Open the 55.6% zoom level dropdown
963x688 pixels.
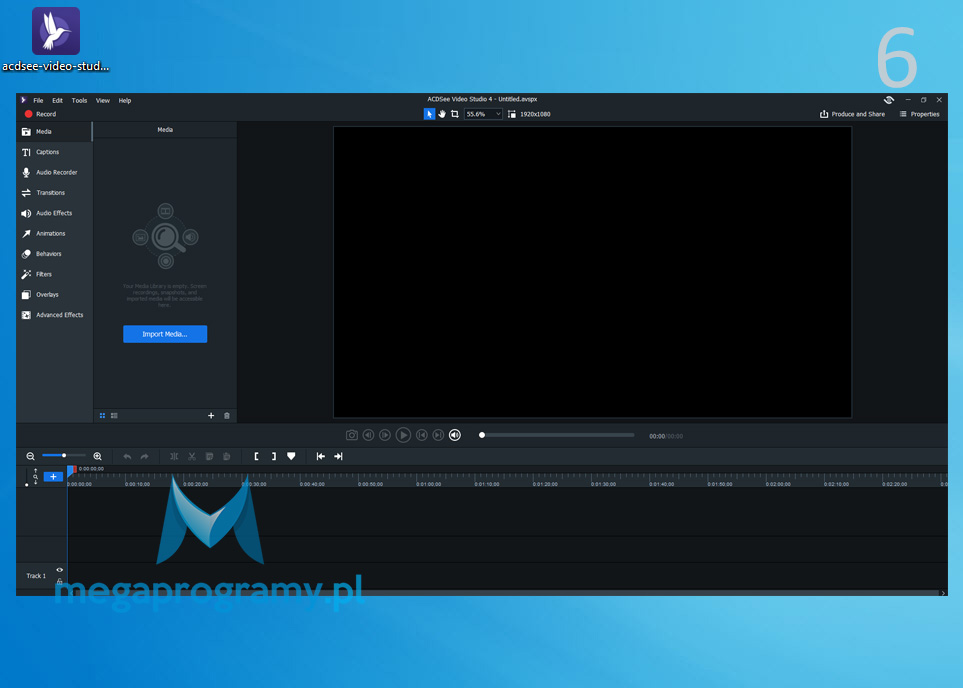tap(483, 114)
